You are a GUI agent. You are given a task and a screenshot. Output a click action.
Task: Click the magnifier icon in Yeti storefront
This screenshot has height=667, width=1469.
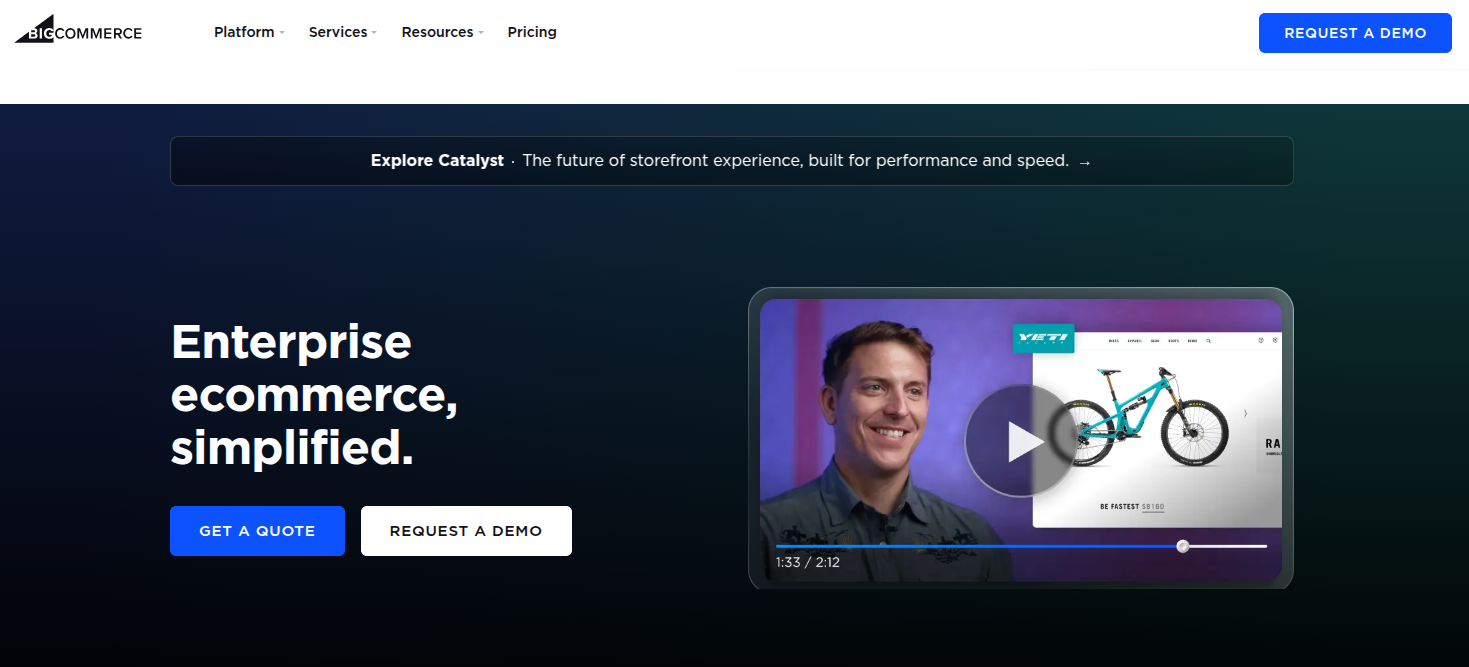[x=1208, y=341]
